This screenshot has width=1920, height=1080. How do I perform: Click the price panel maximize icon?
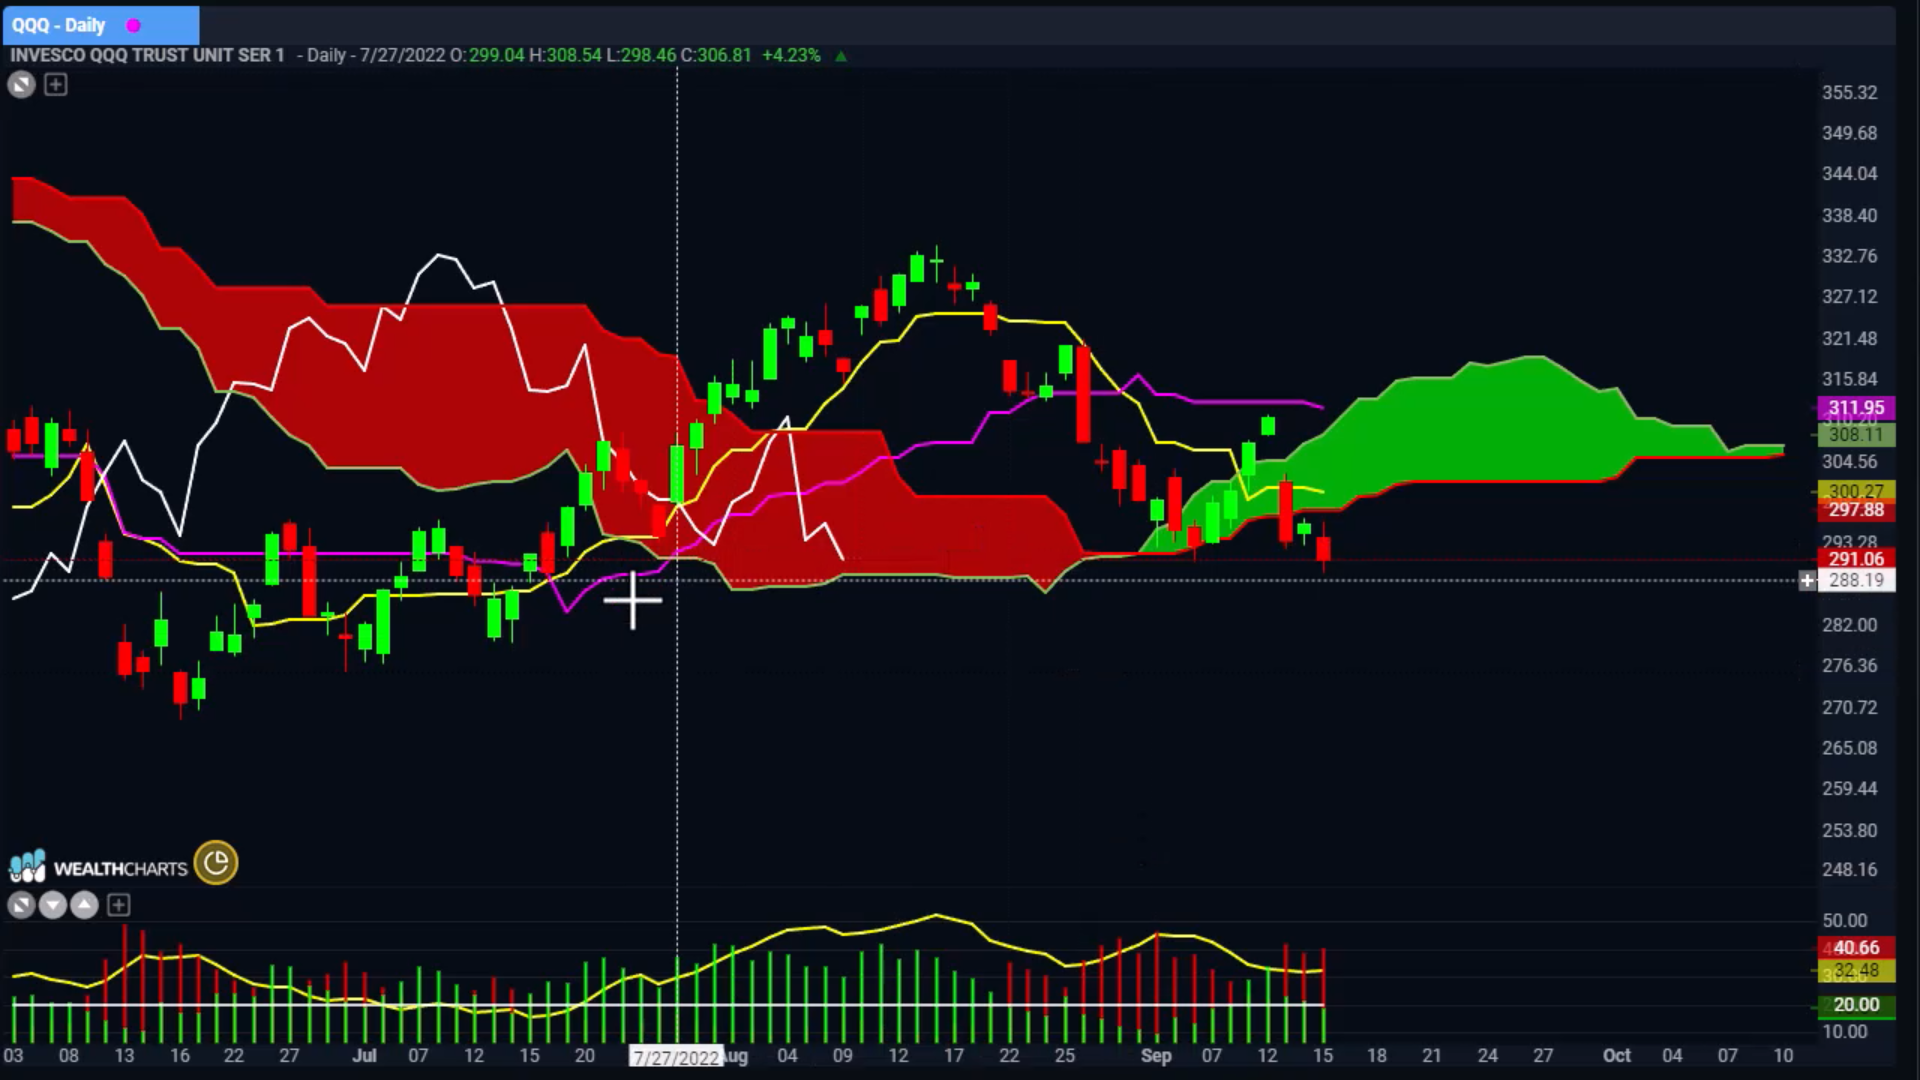(x=21, y=85)
